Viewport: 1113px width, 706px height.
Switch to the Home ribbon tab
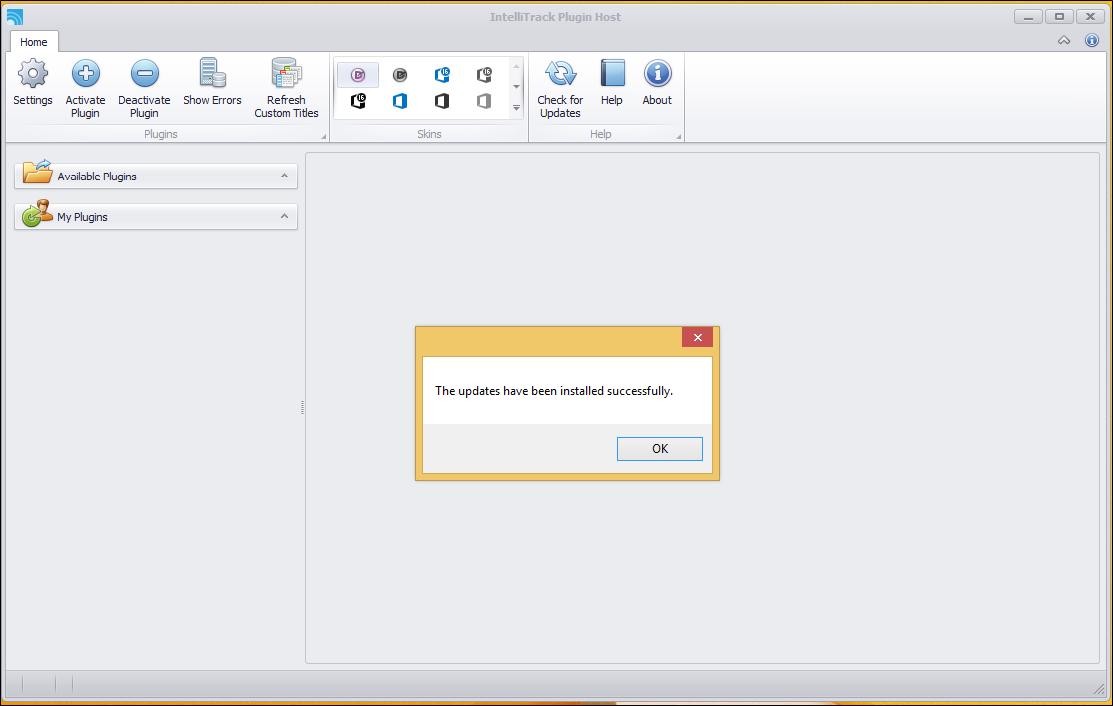pos(33,42)
